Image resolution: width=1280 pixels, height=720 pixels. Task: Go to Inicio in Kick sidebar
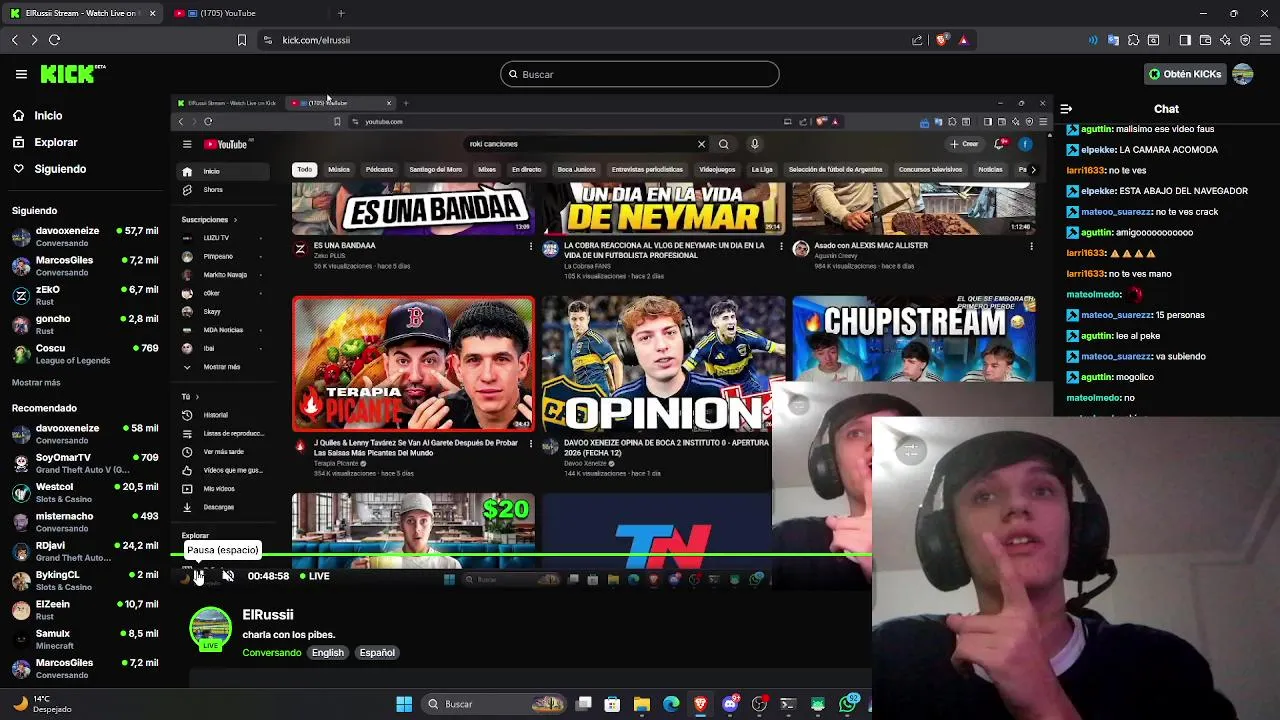pyautogui.click(x=37, y=116)
